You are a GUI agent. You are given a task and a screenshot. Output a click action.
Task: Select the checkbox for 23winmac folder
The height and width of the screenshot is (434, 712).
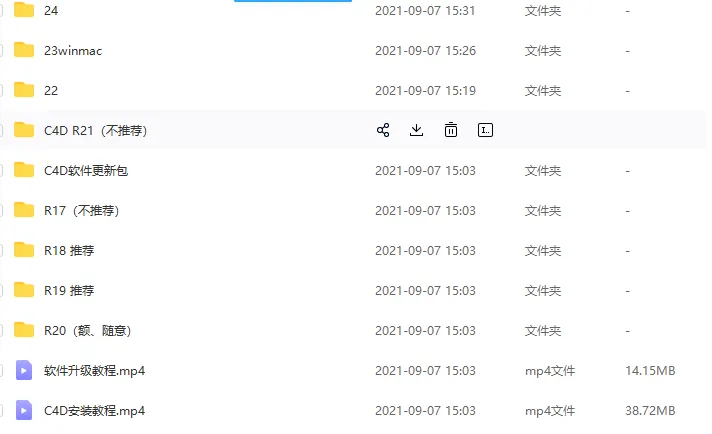click(1, 50)
